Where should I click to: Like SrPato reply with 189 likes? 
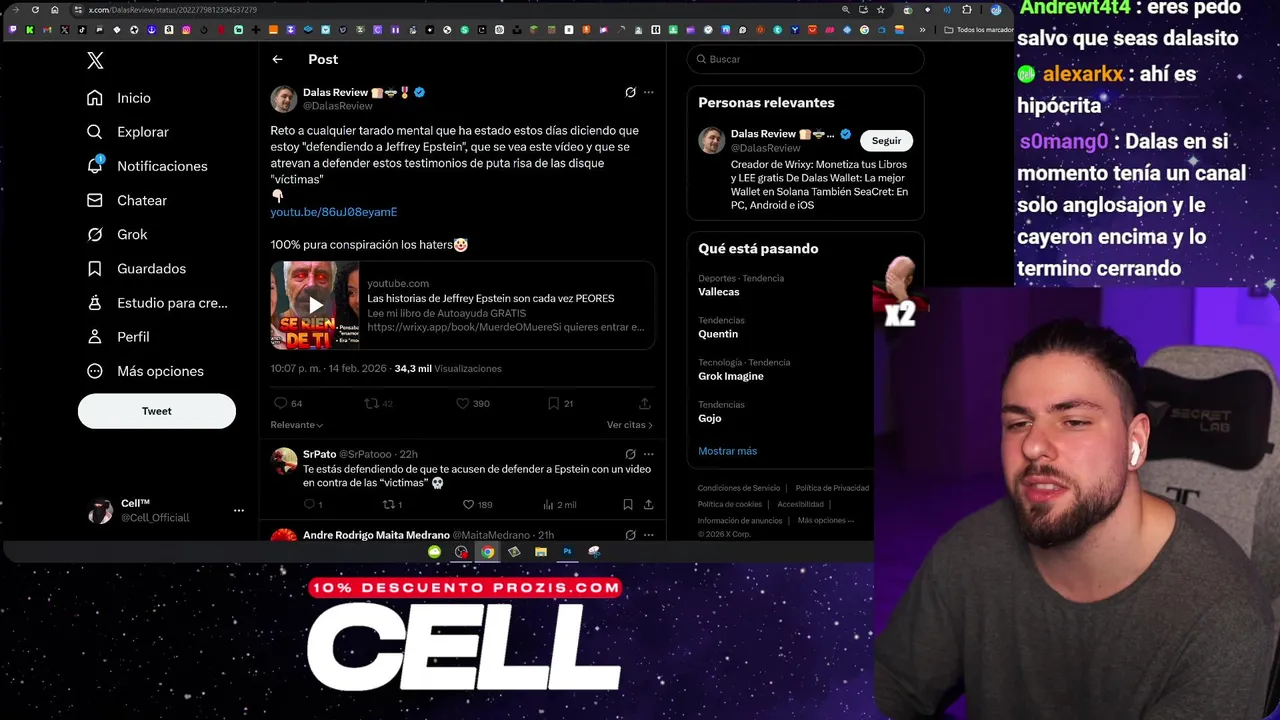click(477, 505)
